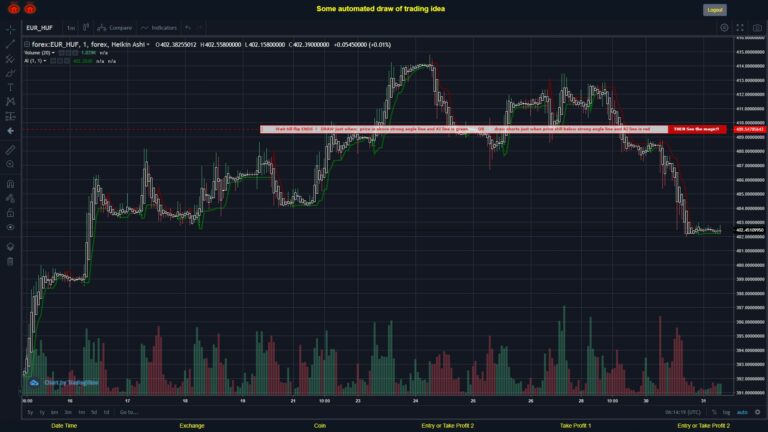
Task: Select the text annotation tool
Action: click(10, 88)
